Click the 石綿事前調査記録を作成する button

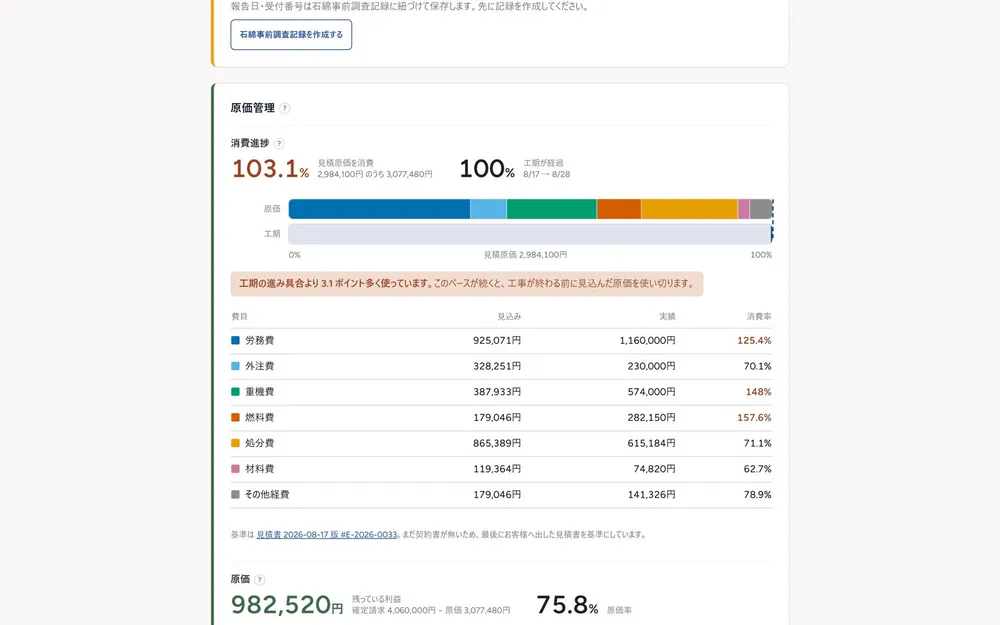291,34
